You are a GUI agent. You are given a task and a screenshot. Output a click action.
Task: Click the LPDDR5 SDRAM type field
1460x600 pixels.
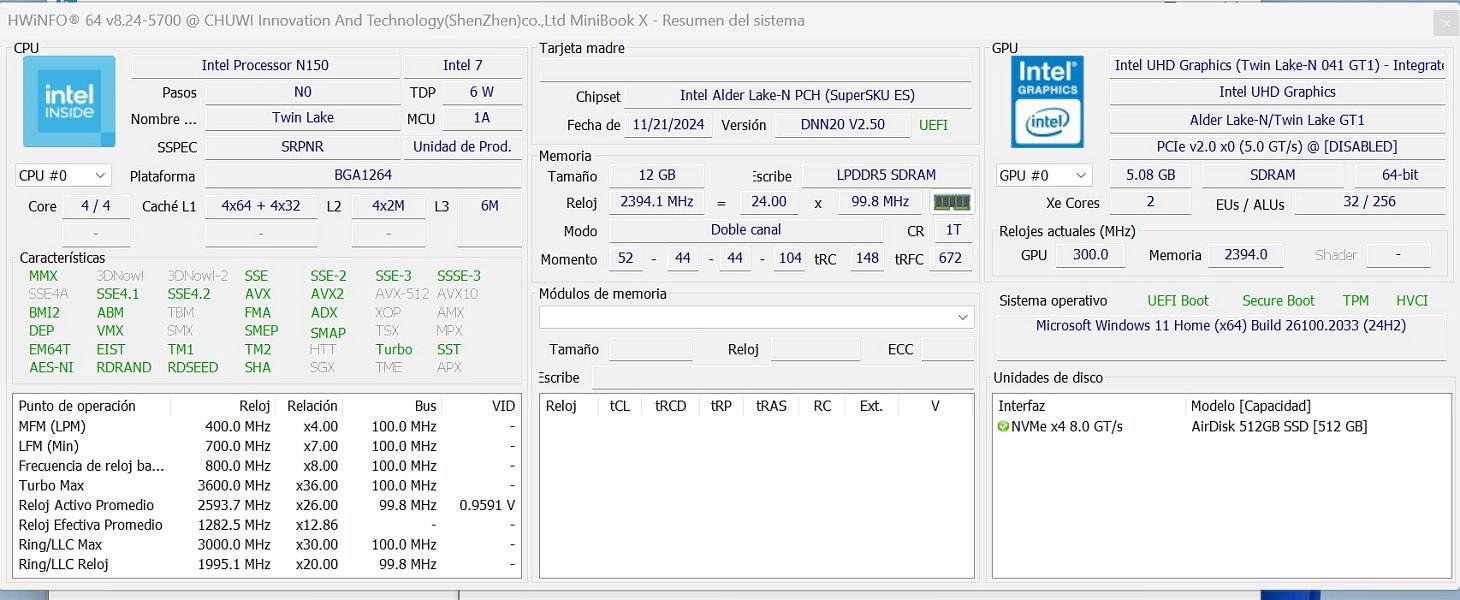click(886, 175)
